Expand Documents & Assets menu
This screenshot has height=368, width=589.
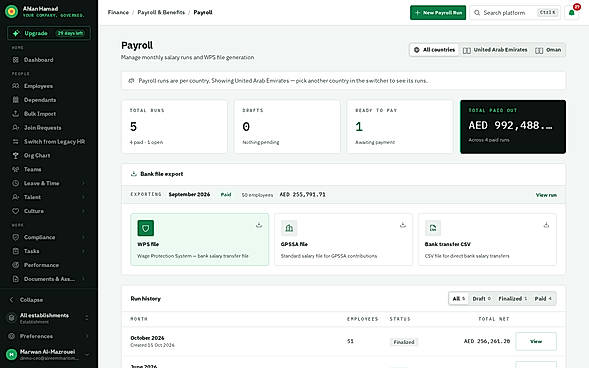click(x=49, y=279)
